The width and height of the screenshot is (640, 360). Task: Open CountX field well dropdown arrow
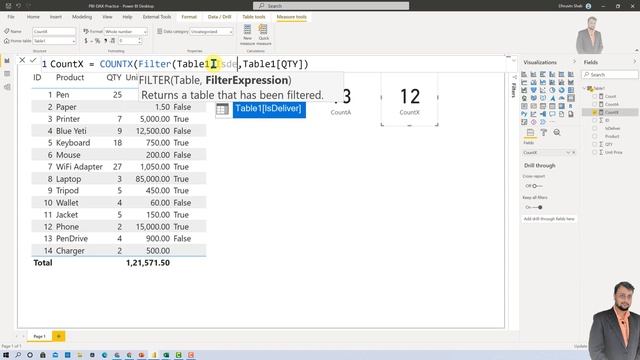click(x=568, y=153)
